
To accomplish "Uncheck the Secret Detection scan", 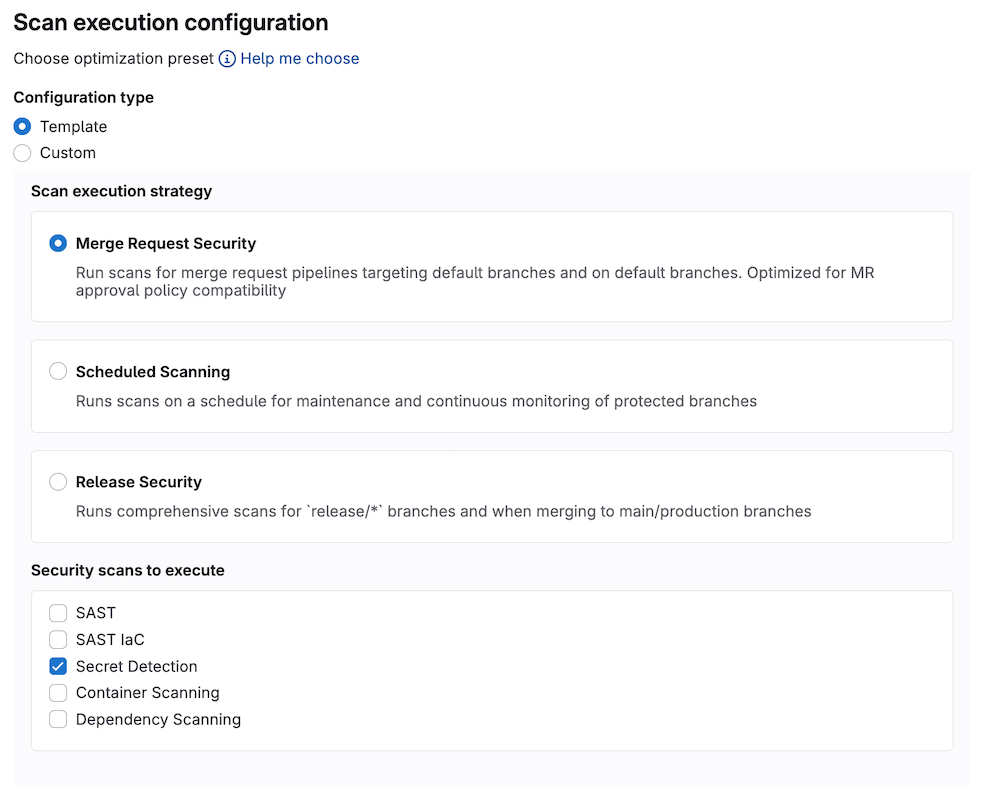I will [58, 666].
